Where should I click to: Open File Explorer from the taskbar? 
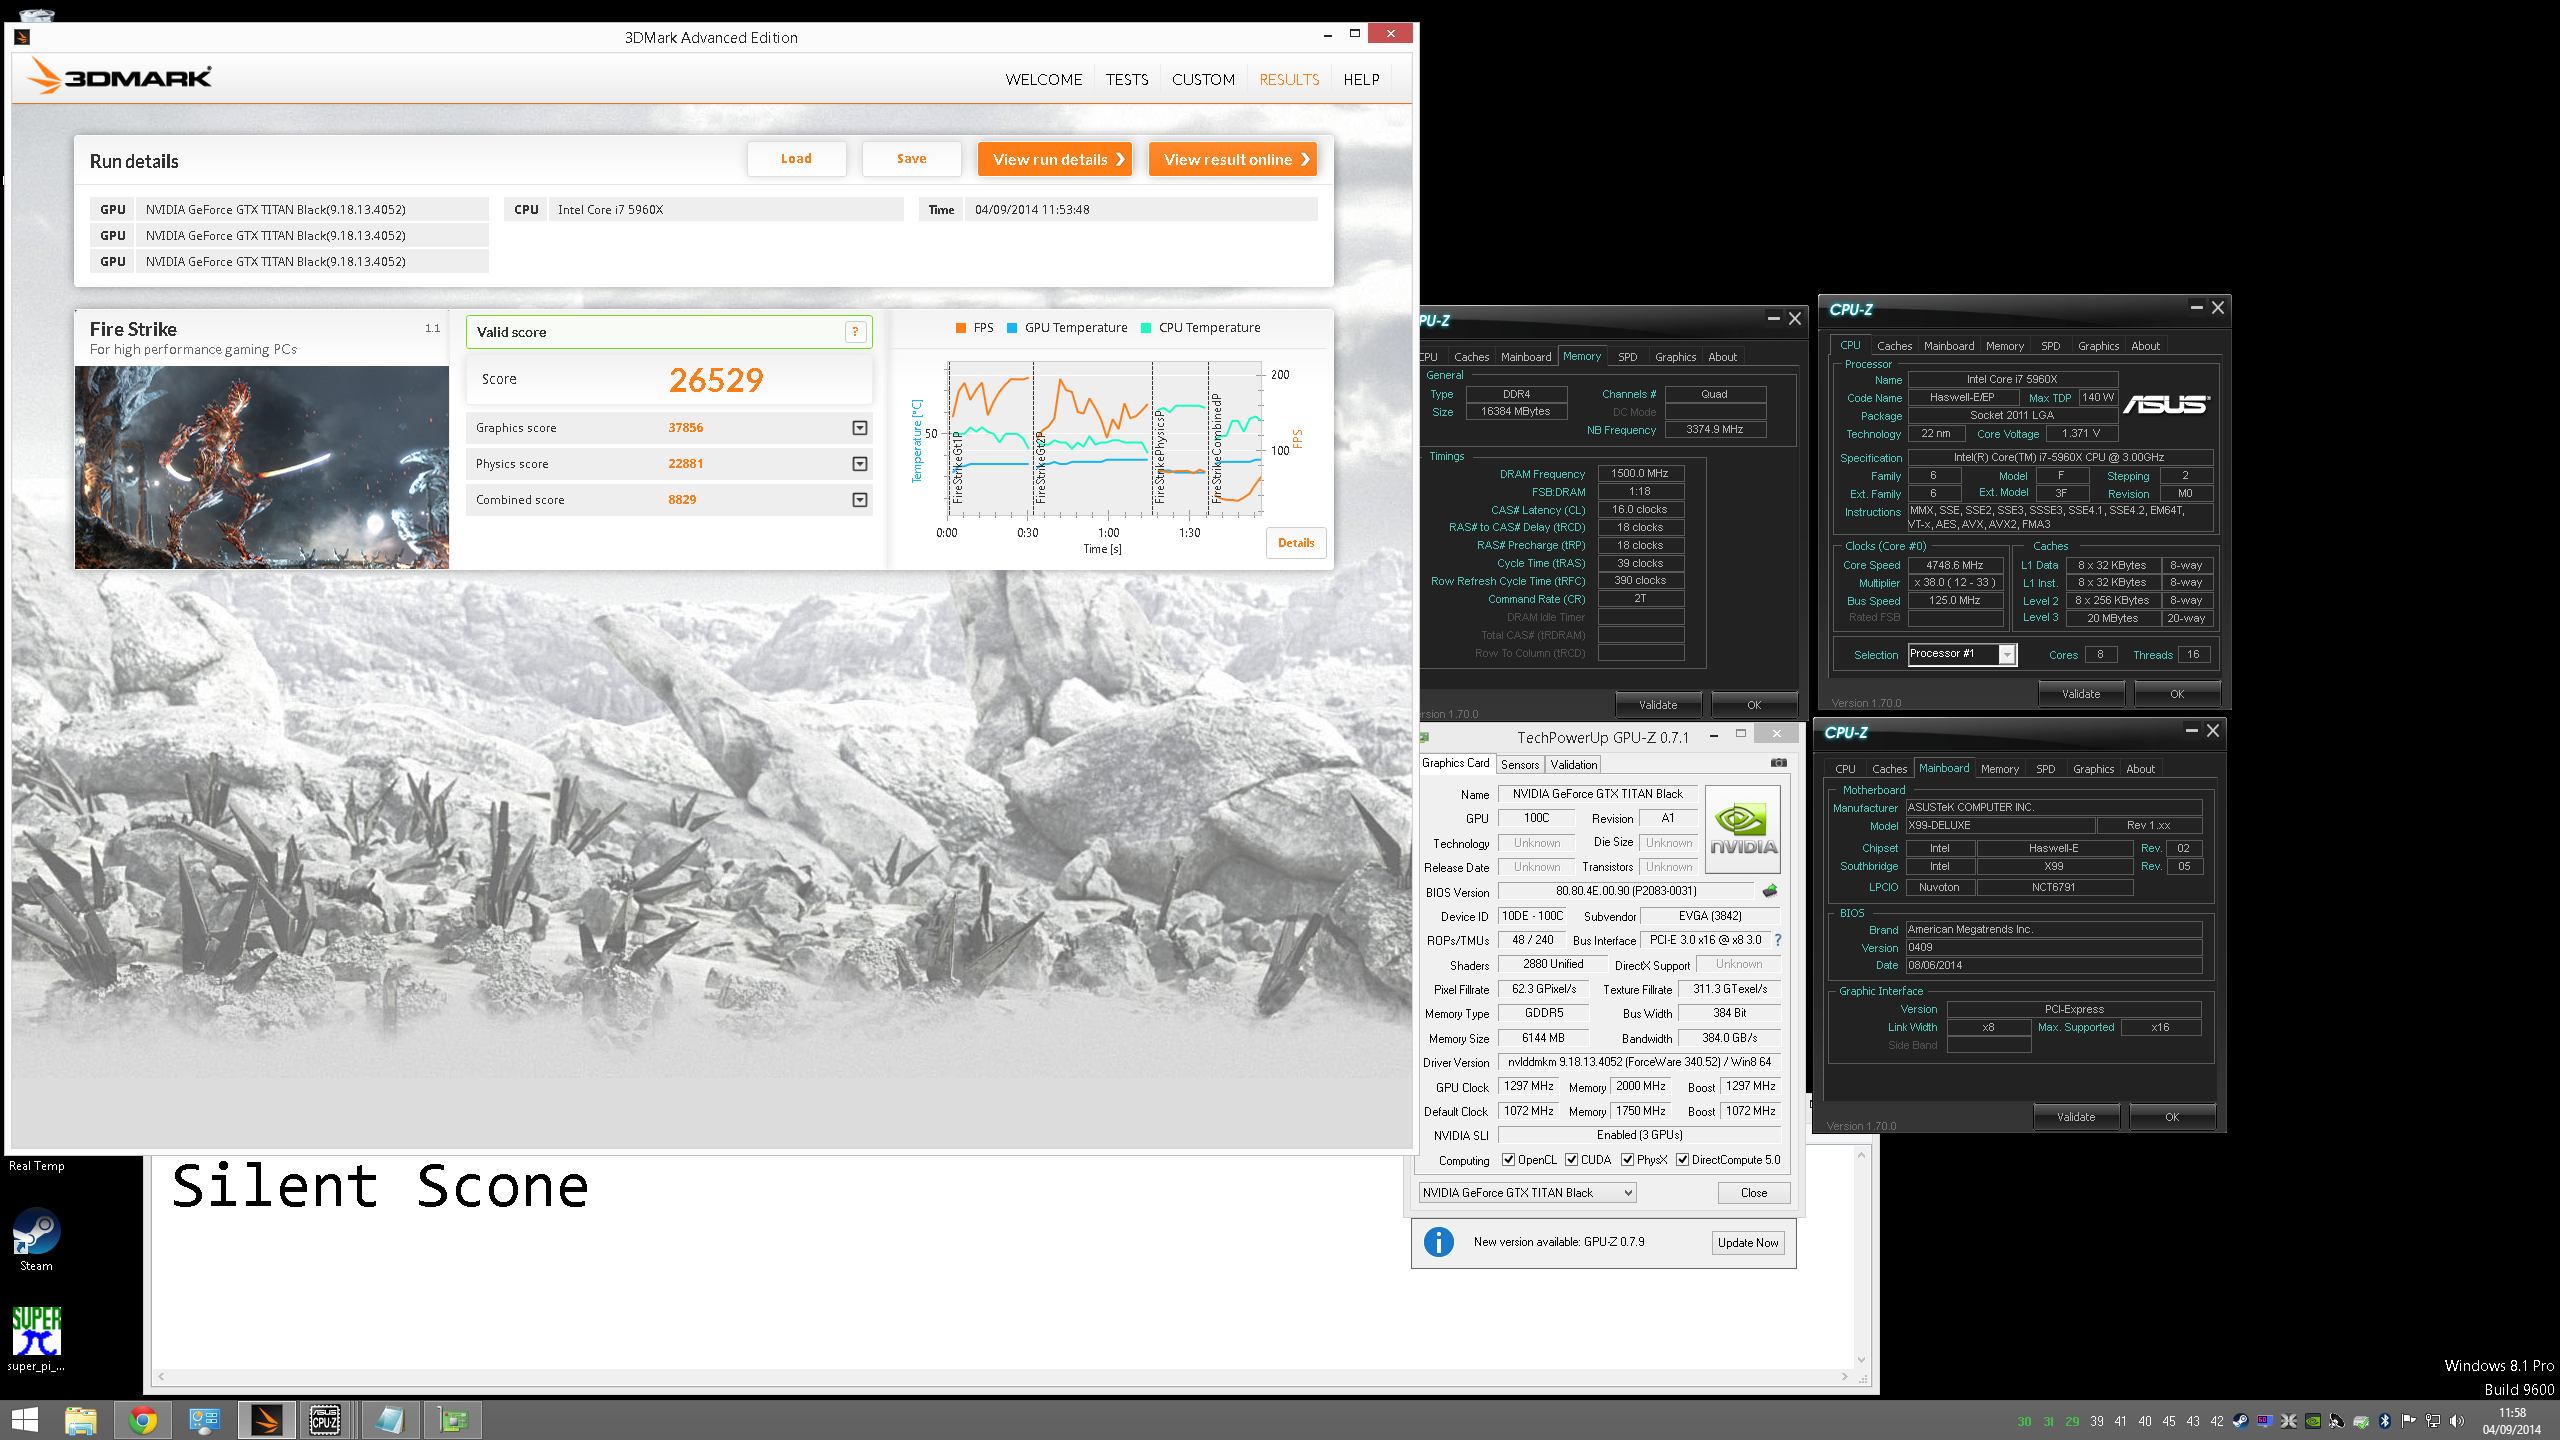[x=81, y=1420]
